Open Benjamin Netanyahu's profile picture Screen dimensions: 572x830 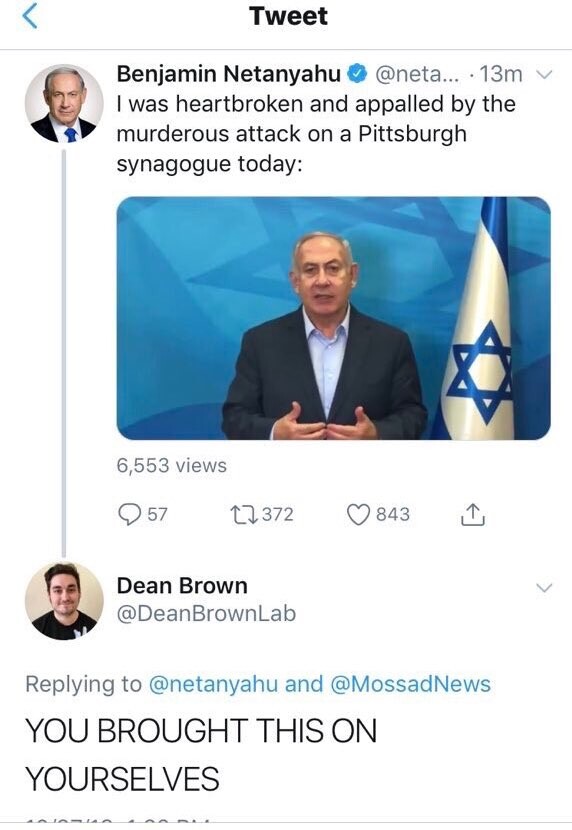point(64,104)
